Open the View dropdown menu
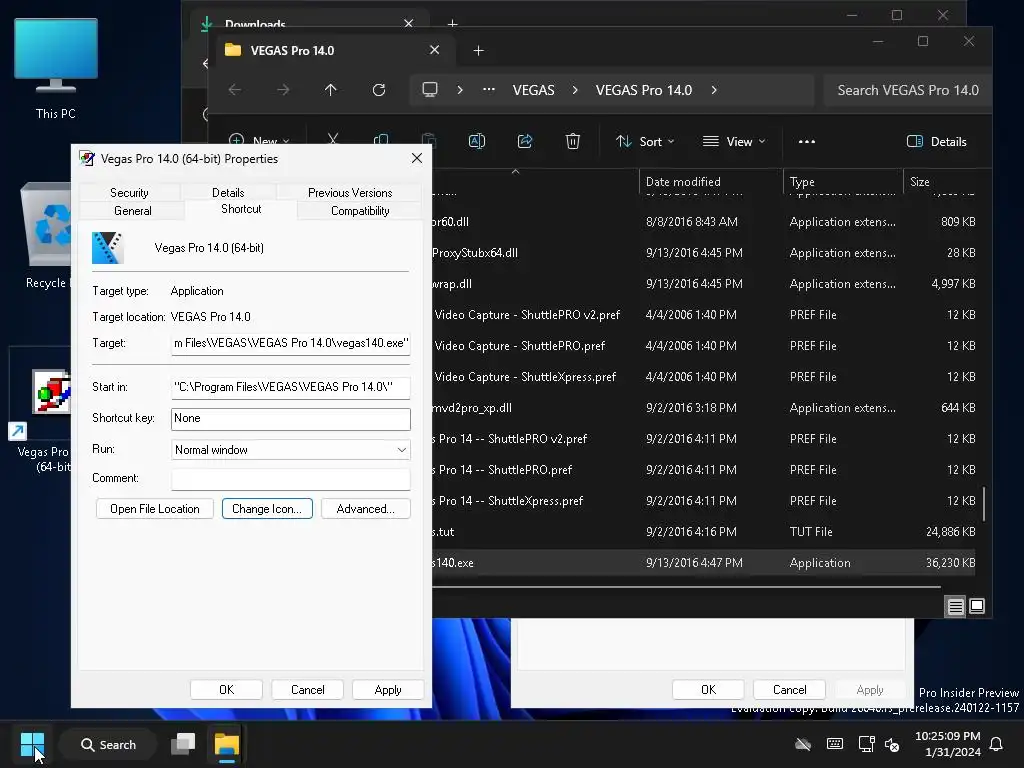 [x=733, y=141]
